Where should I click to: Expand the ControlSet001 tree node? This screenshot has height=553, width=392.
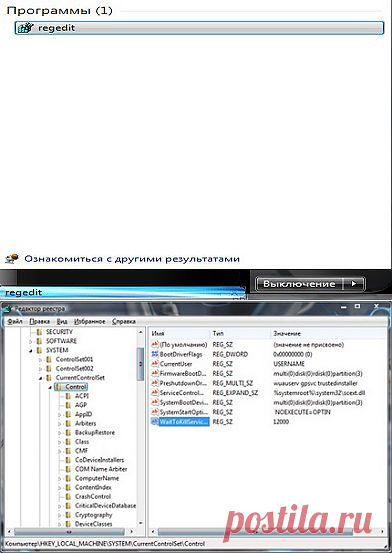tap(40, 360)
